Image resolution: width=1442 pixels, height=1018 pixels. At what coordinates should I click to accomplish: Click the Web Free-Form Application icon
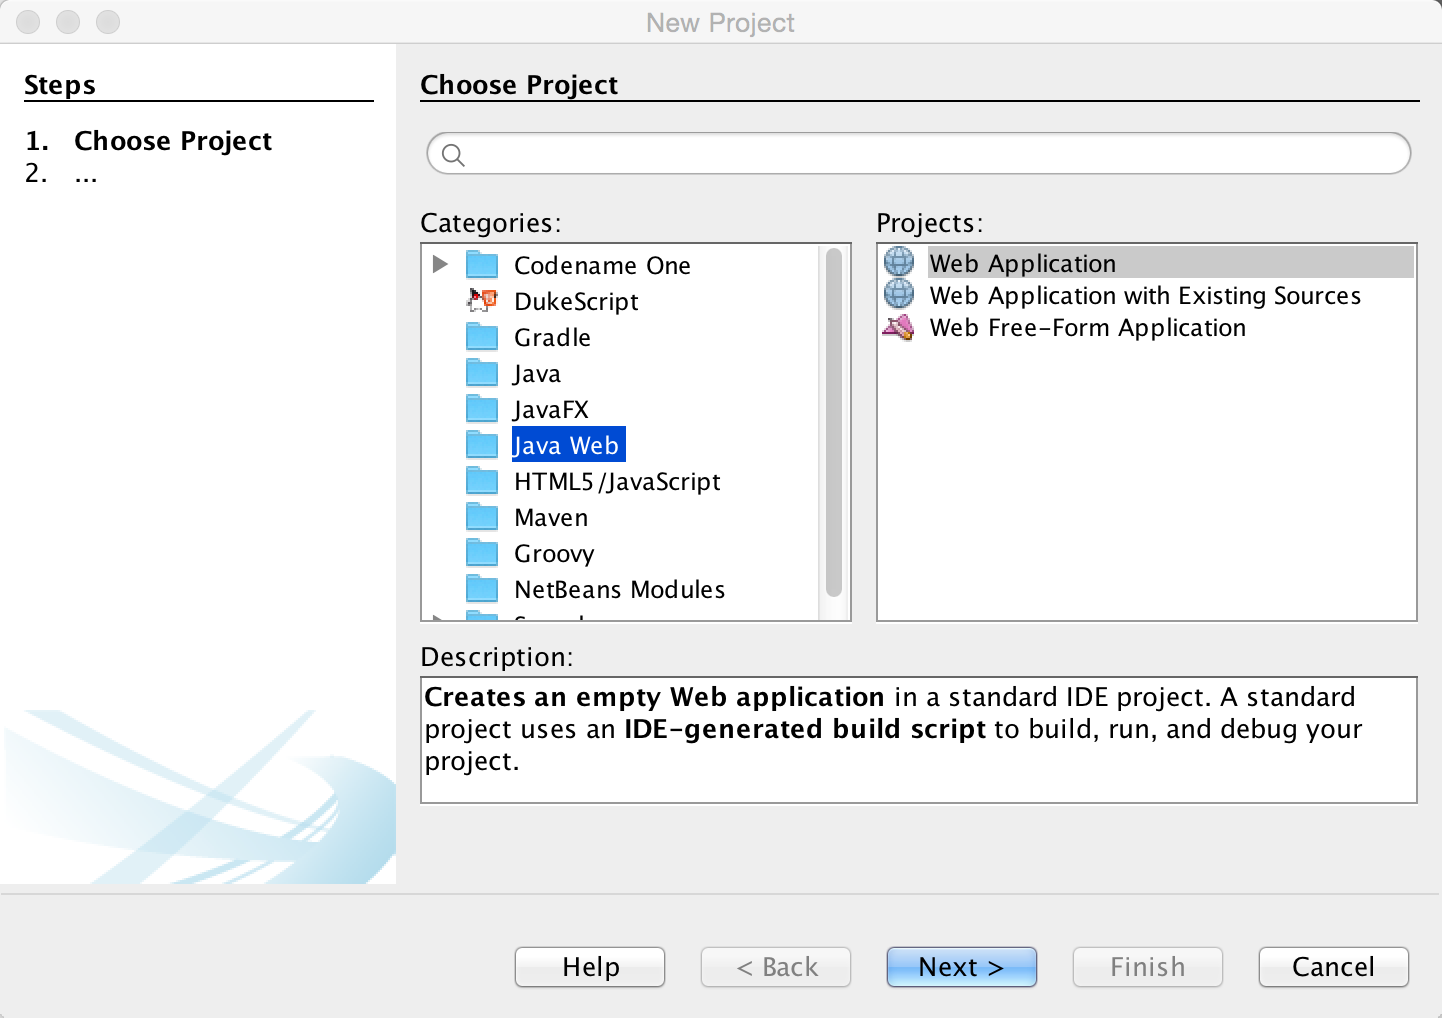click(x=898, y=326)
